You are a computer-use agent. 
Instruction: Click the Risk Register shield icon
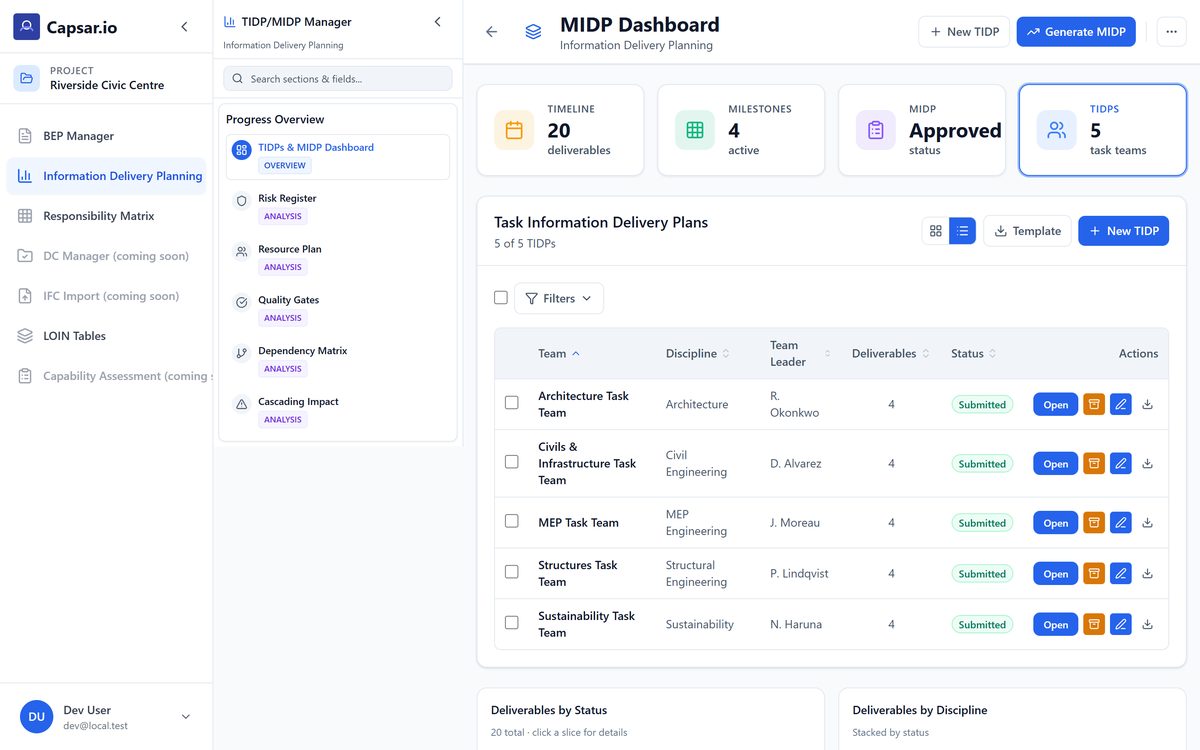point(241,201)
